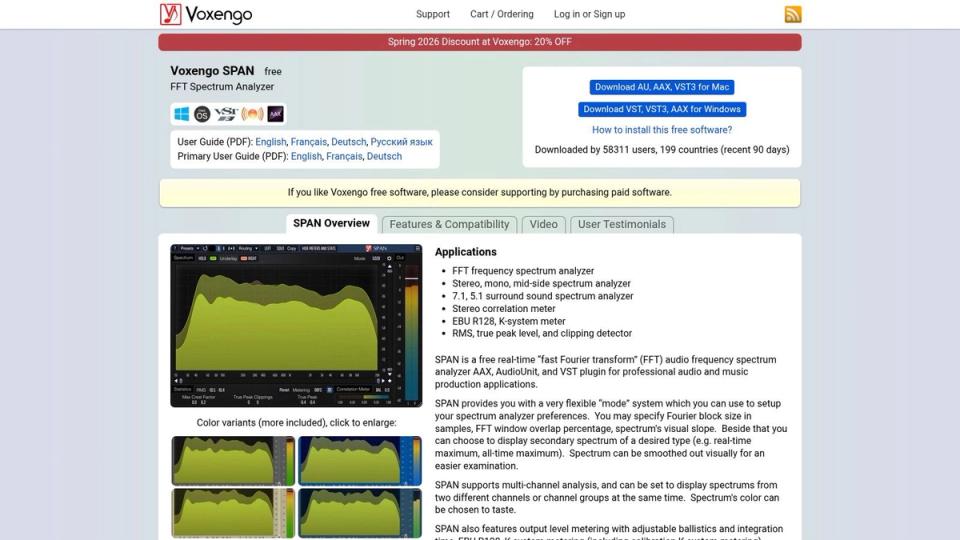This screenshot has height=540, width=960.
Task: Click 'Stereo, mono, mid-side spectrum analyzer' item
Action: click(x=541, y=283)
